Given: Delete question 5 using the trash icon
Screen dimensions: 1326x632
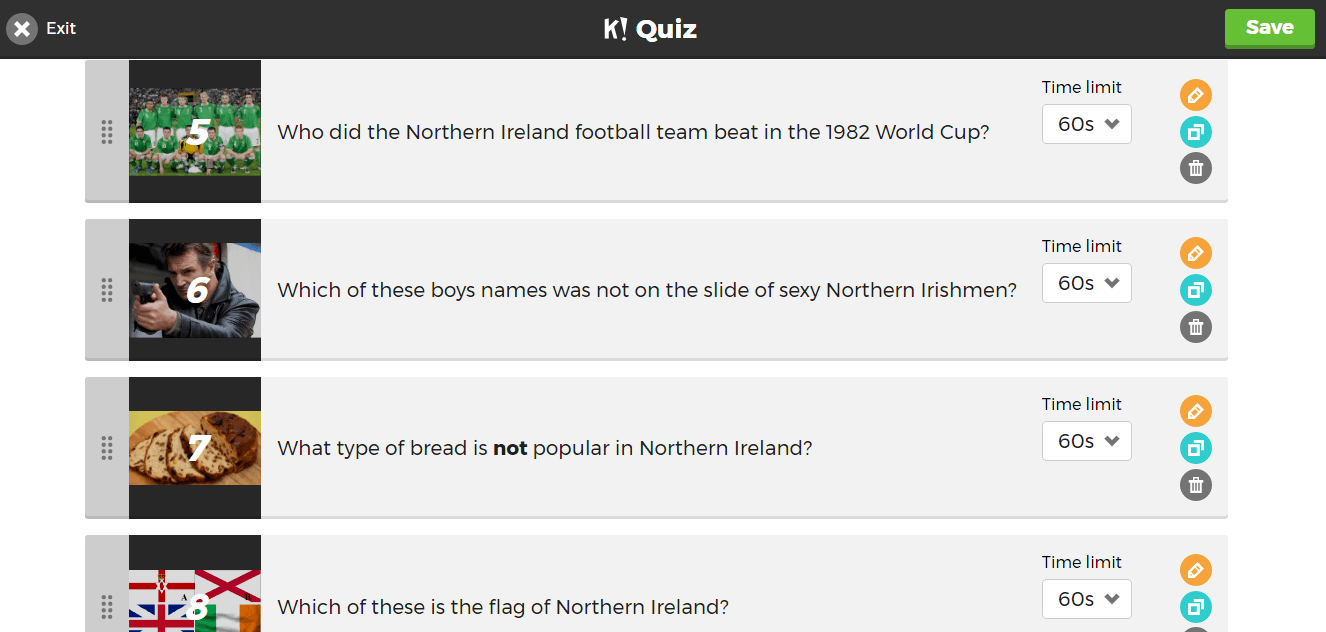Looking at the screenshot, I should pos(1195,168).
